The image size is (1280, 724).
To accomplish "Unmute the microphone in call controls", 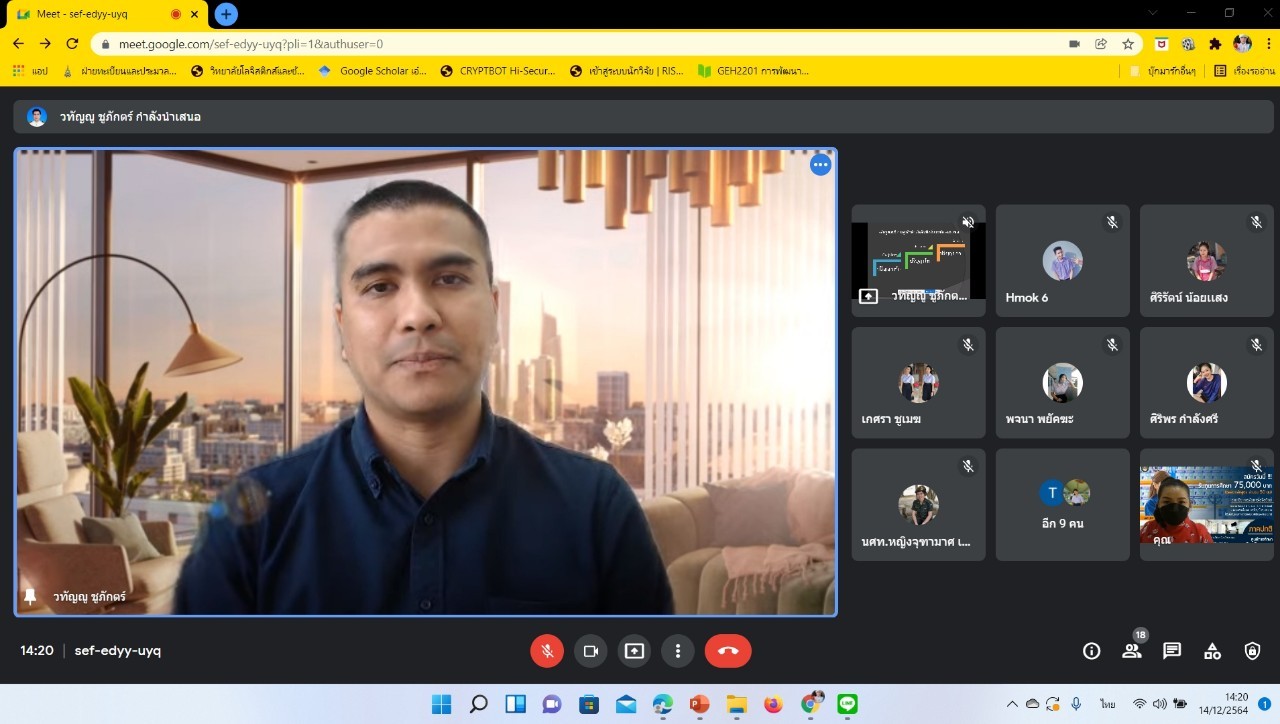I will [547, 651].
